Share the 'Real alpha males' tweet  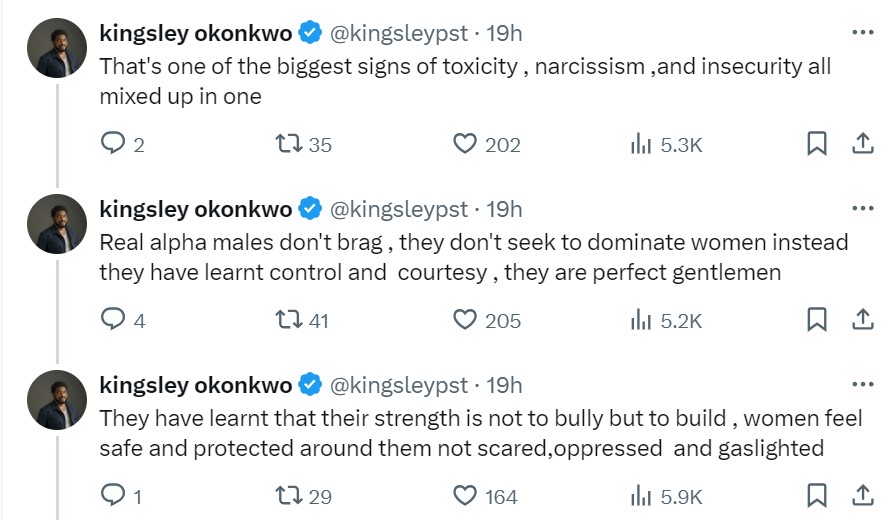[862, 320]
